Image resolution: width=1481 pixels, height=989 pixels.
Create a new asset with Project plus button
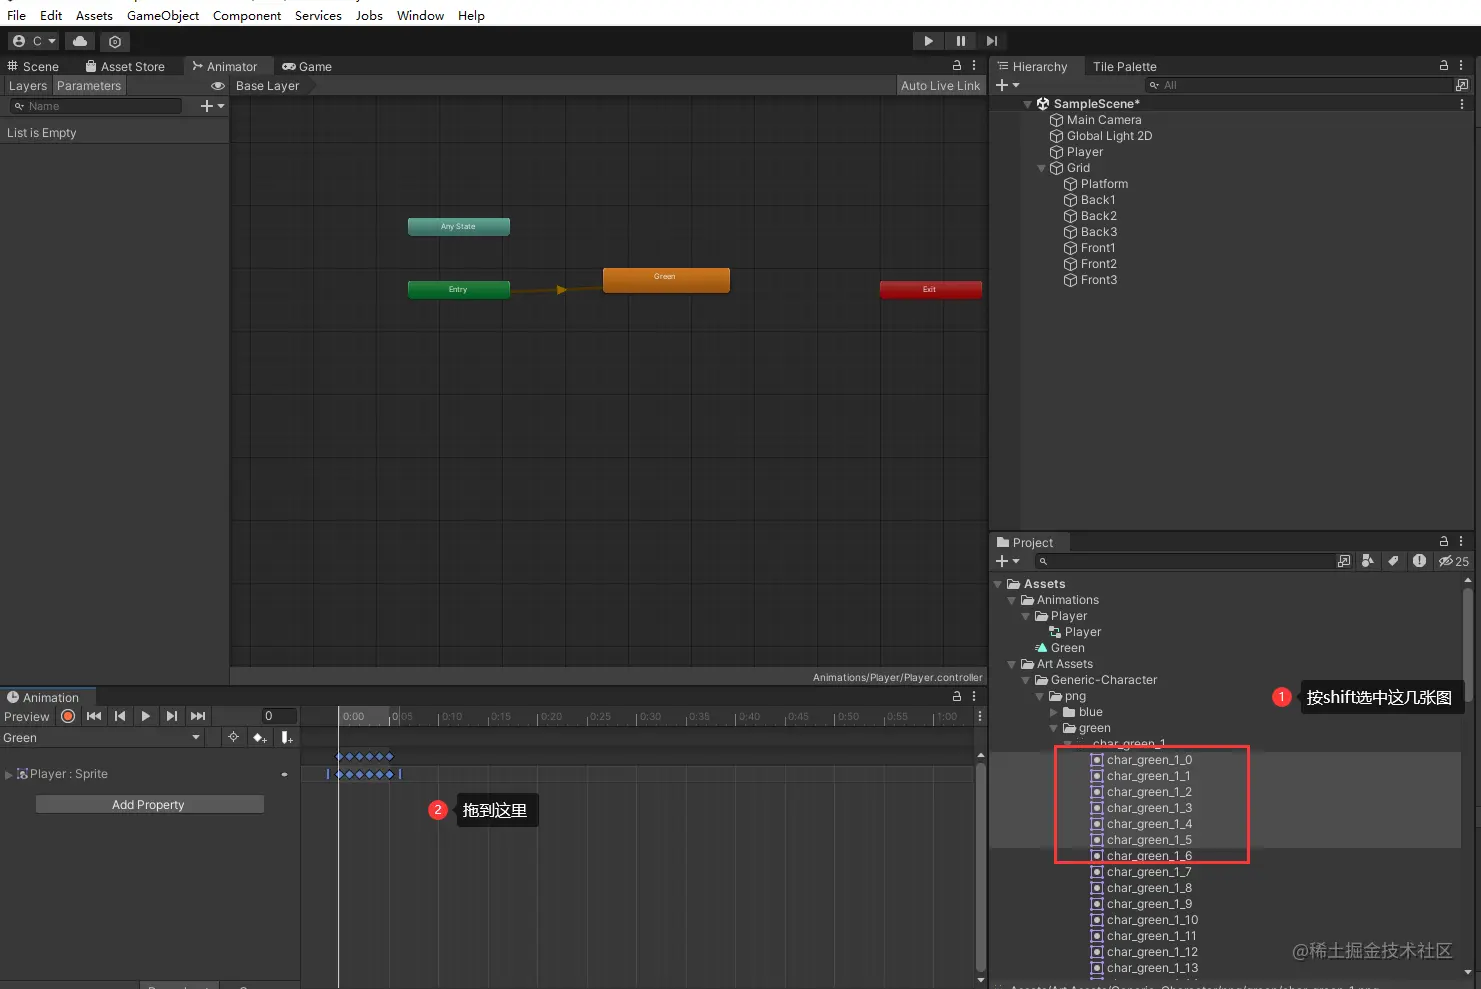point(1008,561)
